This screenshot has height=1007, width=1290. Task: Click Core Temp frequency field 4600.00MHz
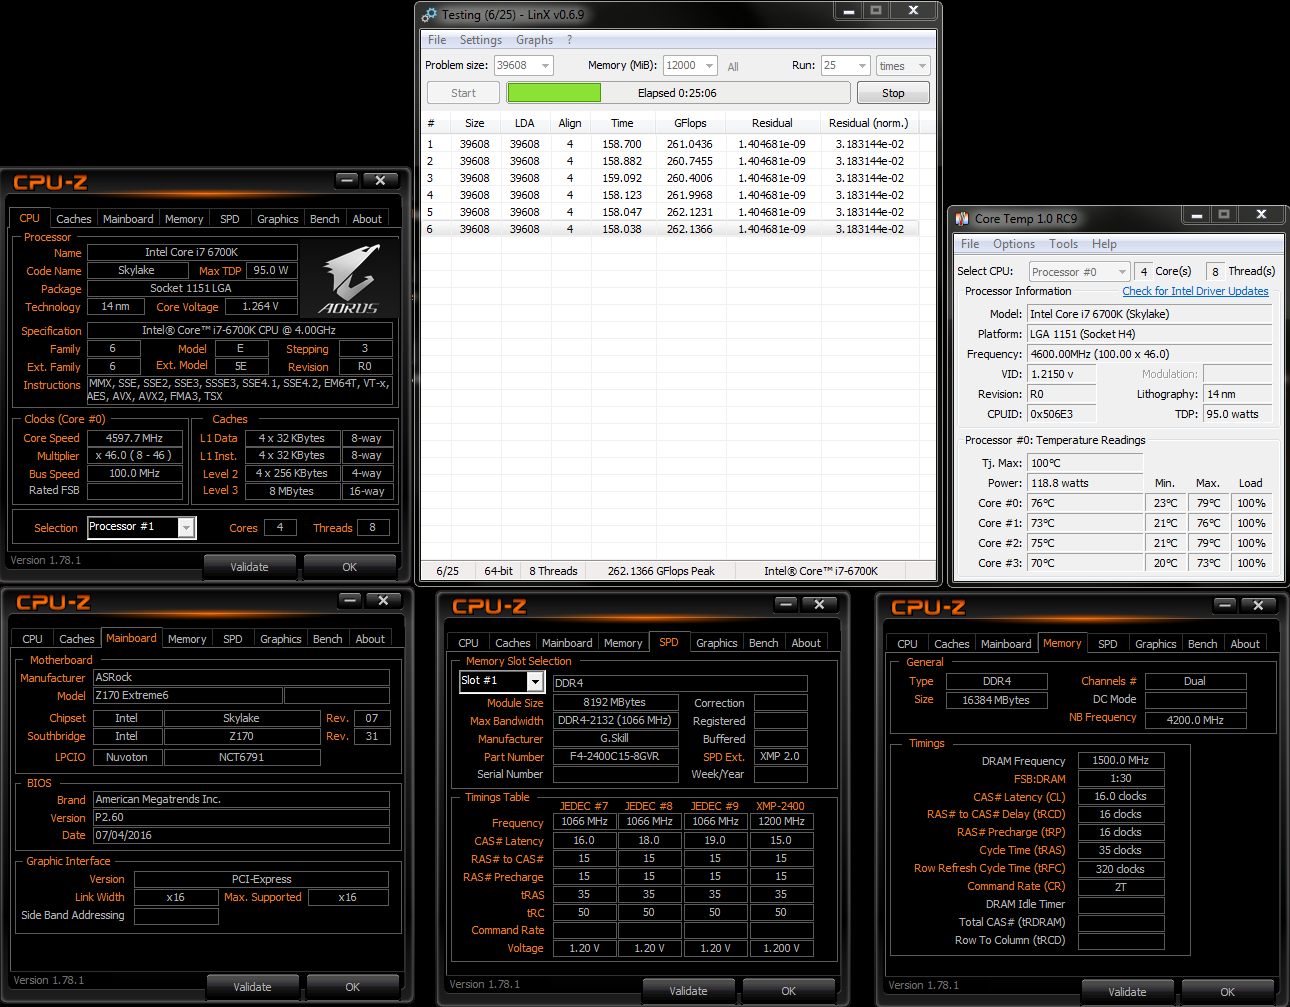click(x=1149, y=354)
